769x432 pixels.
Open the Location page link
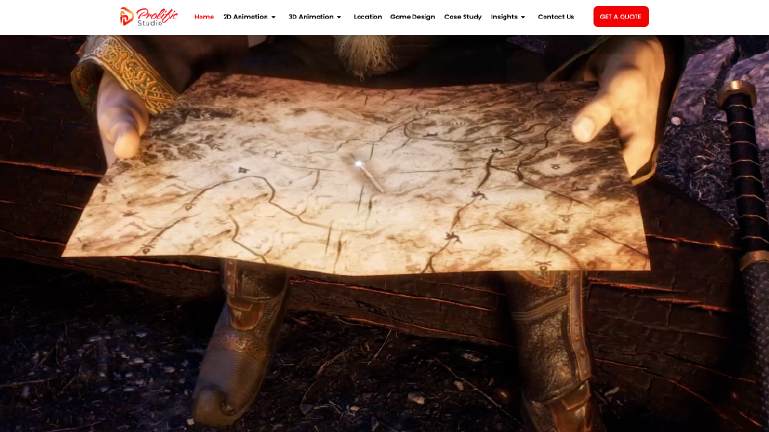tap(367, 17)
